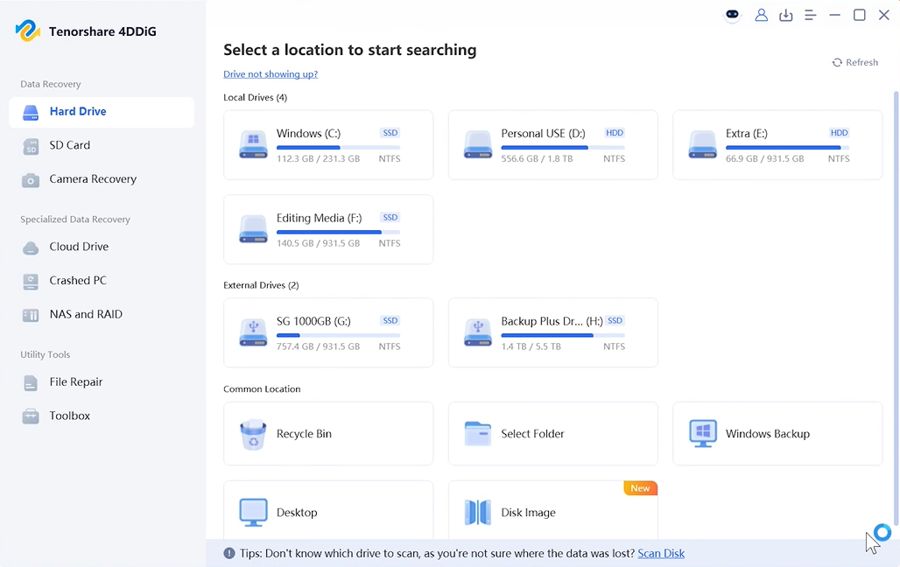900x567 pixels.
Task: Click the Scan Disk link in tips
Action: 661,554
